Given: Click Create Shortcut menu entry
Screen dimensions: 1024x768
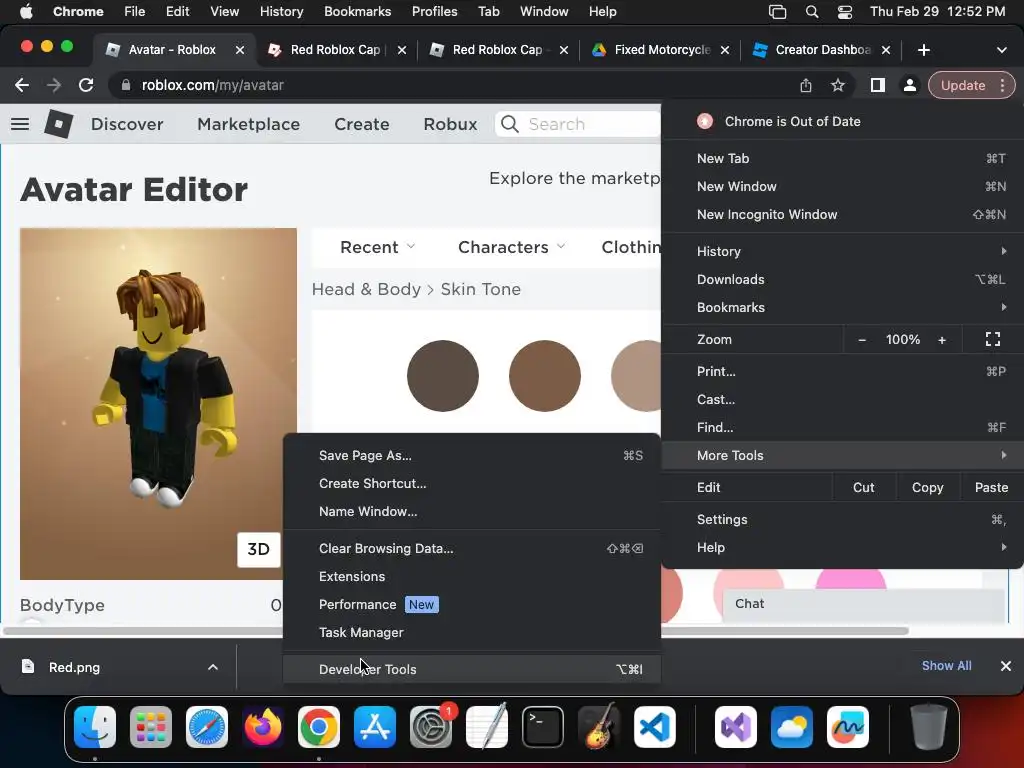Looking at the screenshot, I should [472, 483].
